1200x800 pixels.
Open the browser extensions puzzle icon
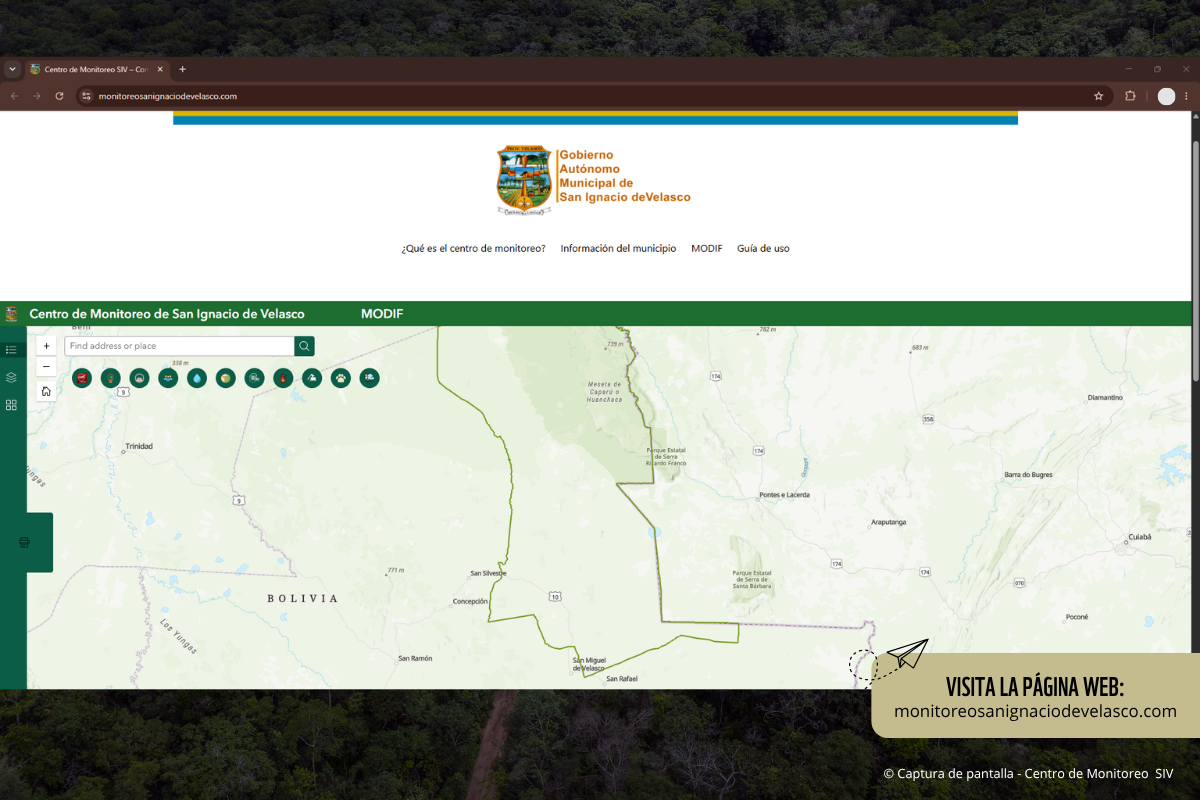[x=1131, y=96]
